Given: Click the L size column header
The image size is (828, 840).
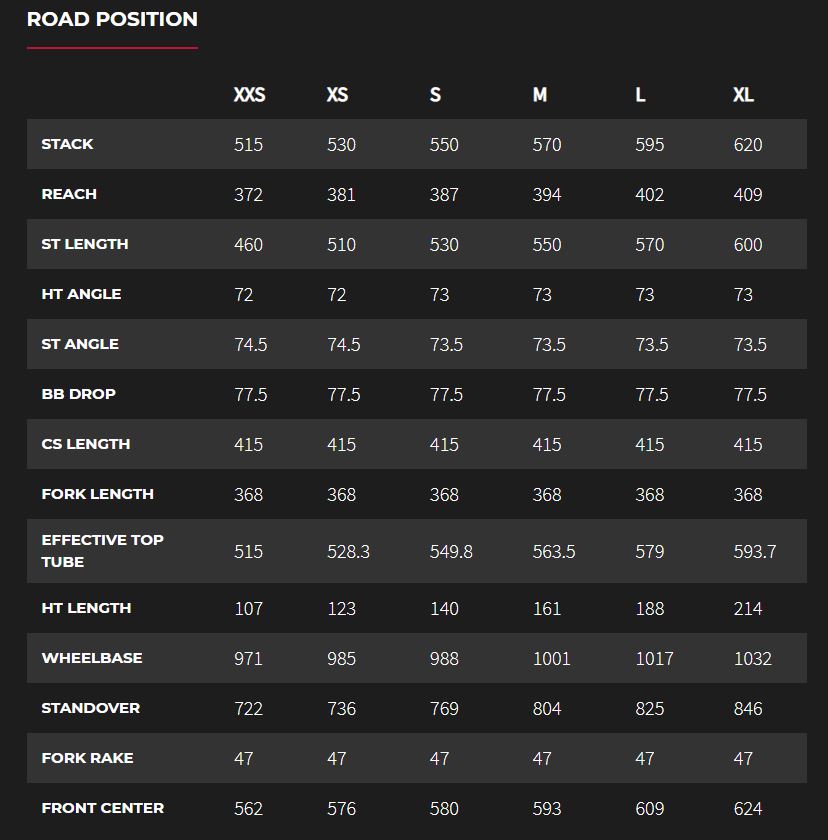Looking at the screenshot, I should [640, 95].
